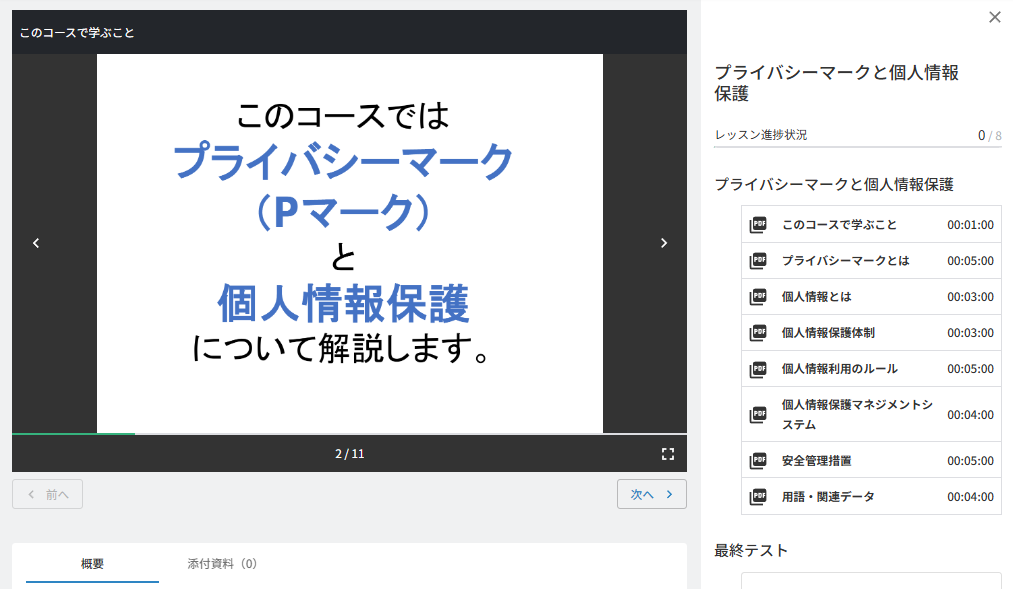Viewport: 1013px width, 589px height.
Task: Switch to the 概要 tab
Action: click(x=92, y=564)
